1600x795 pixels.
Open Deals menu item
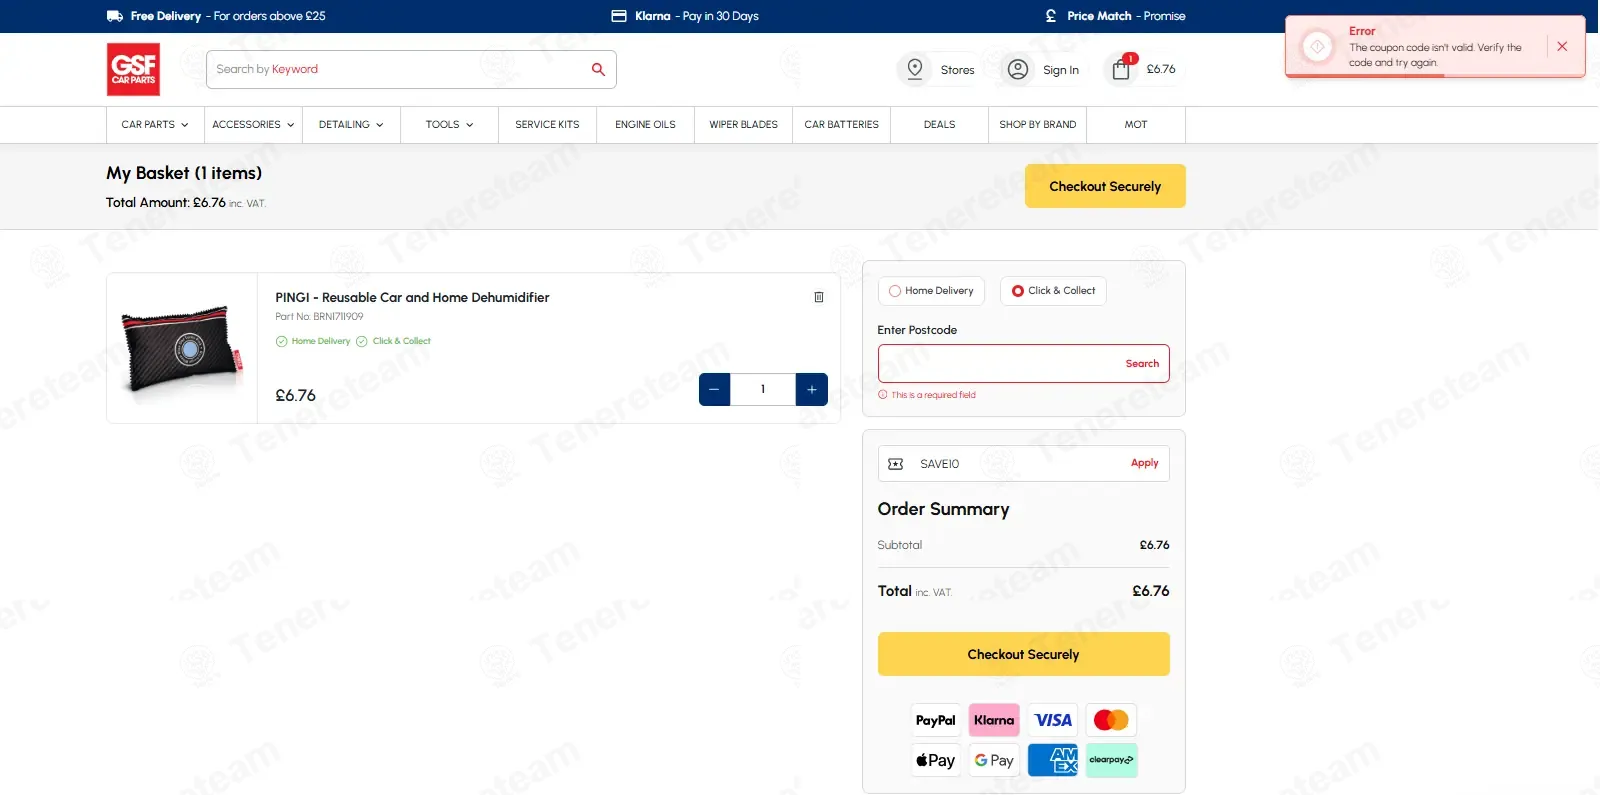coord(939,125)
